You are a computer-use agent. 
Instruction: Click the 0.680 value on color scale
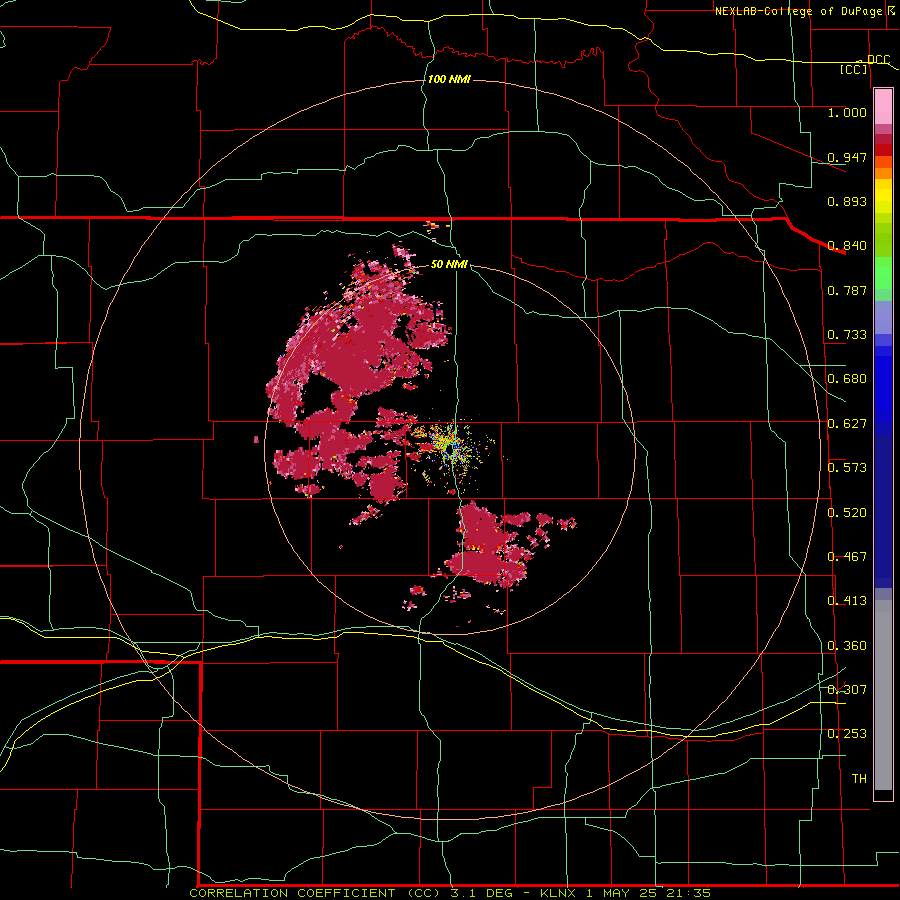pyautogui.click(x=847, y=379)
